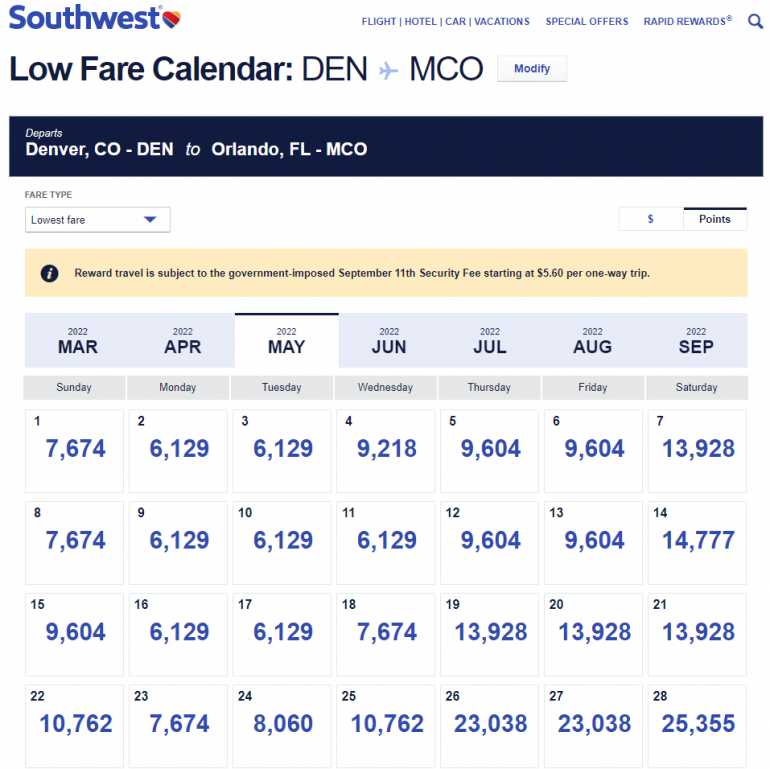Open the Rapid Rewards menu
The width and height of the screenshot is (770, 769).
[x=687, y=21]
